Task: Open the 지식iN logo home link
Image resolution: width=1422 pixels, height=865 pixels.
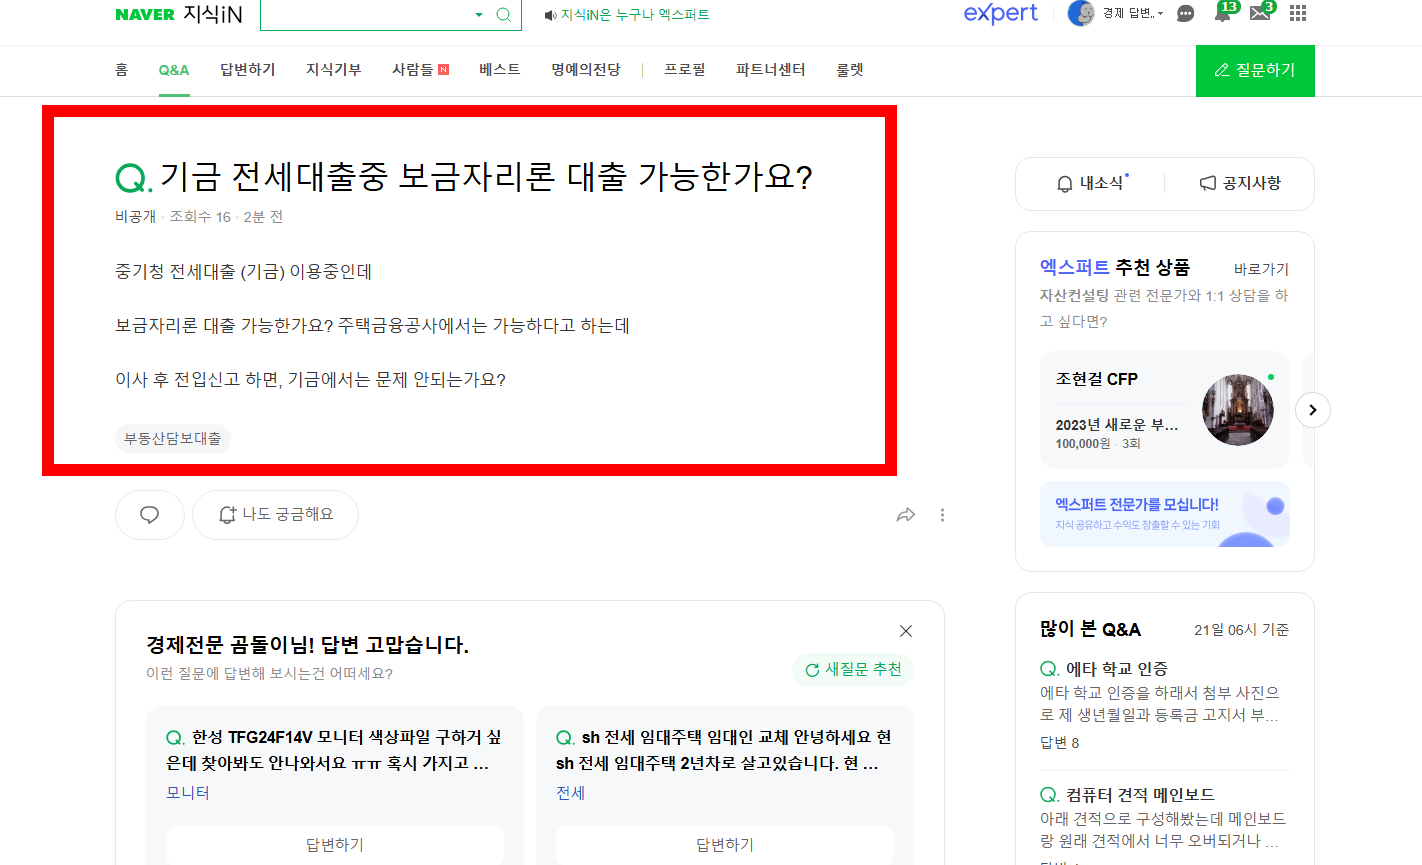Action: 213,14
